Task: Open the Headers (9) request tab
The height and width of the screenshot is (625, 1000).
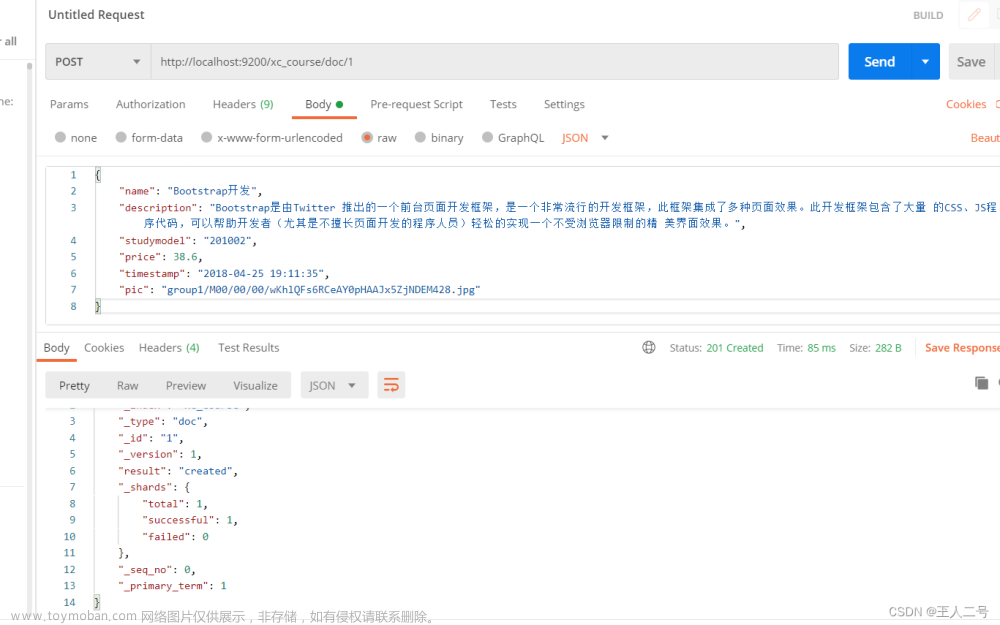Action: (x=243, y=104)
